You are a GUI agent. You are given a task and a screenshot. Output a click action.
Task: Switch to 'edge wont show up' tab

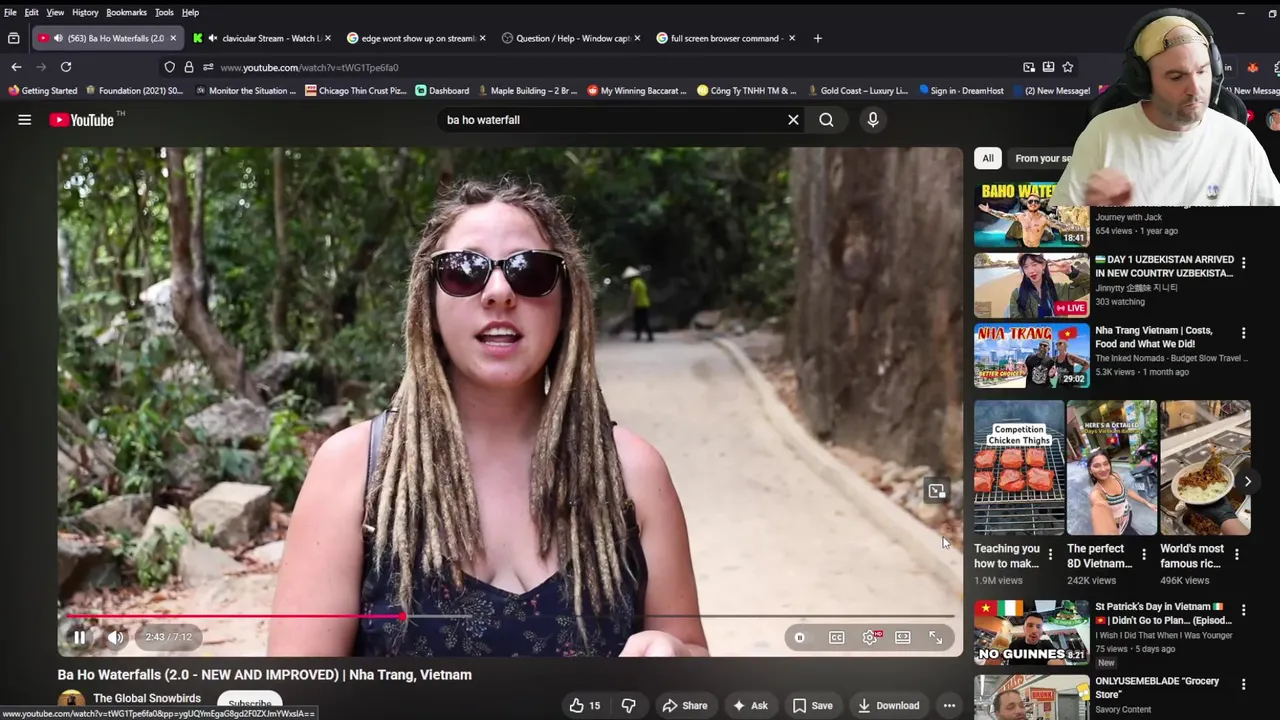[415, 38]
